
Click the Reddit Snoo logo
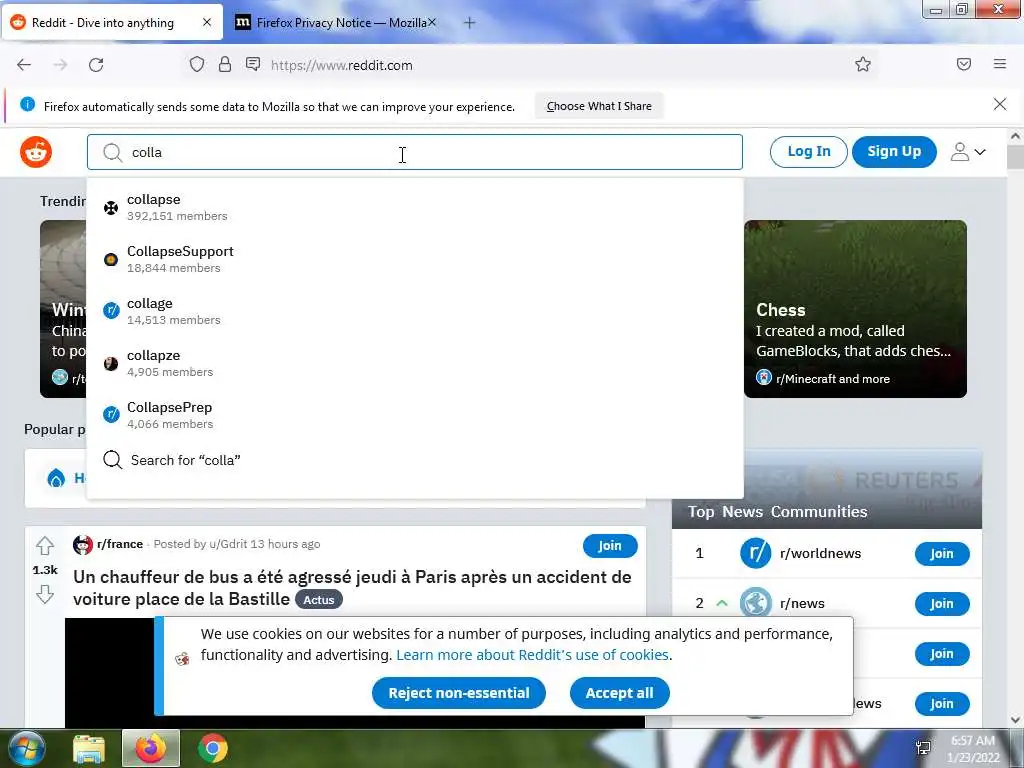(x=36, y=152)
